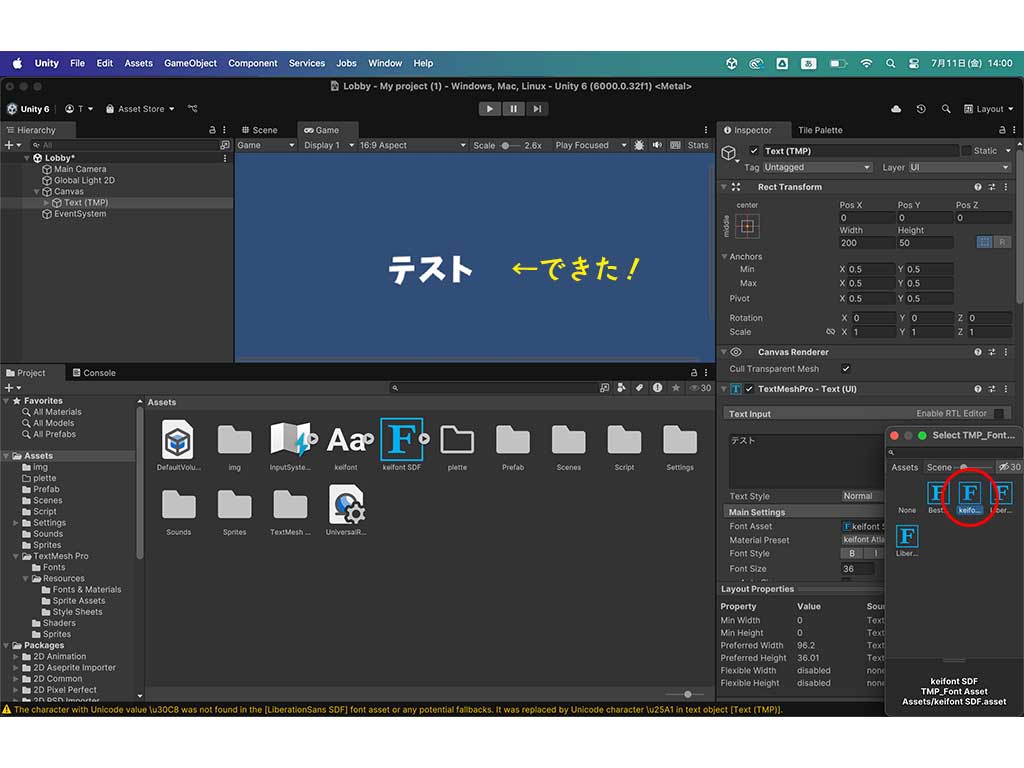
Task: Toggle the Text (TMP) object active checkbox
Action: point(754,151)
